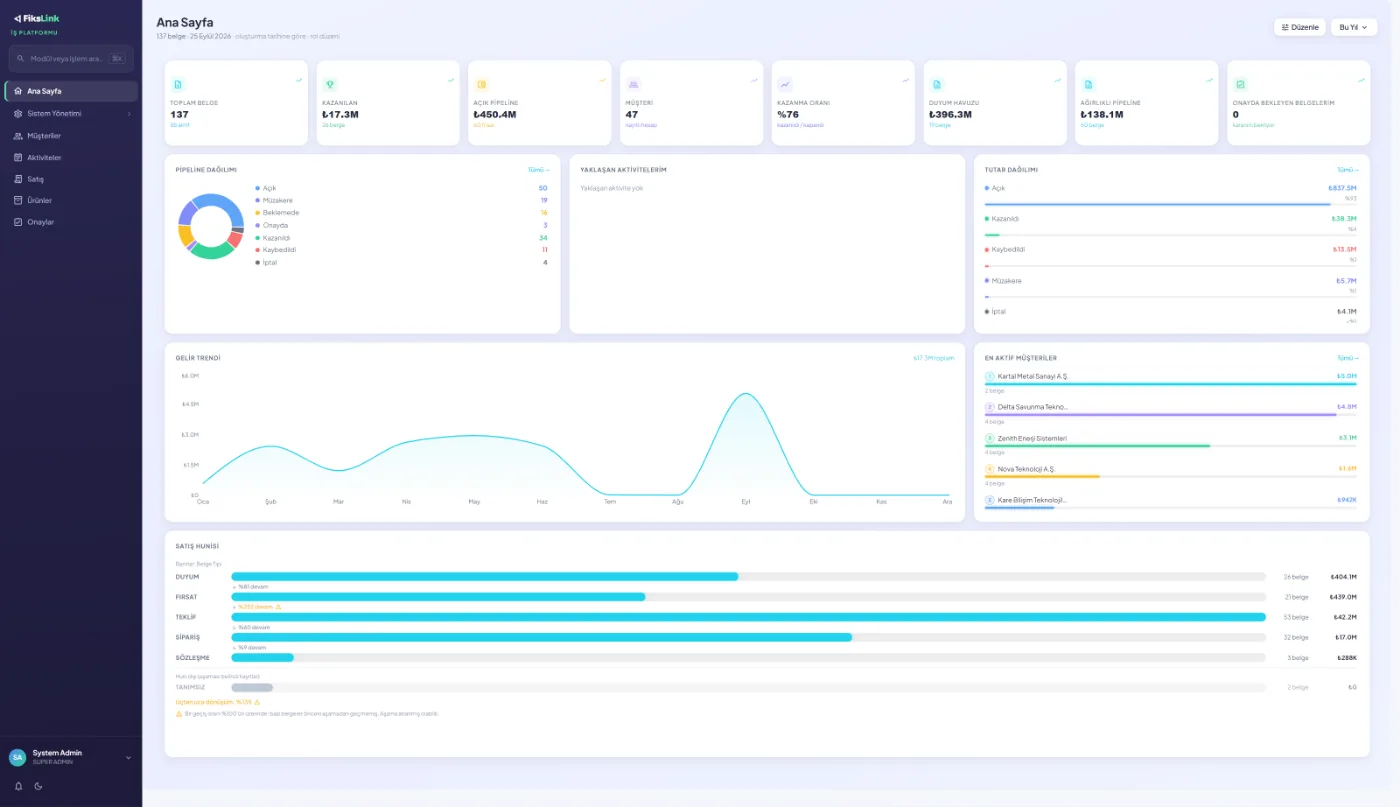Click the Pipeline Dağılımı donut chart
Viewport: 1400px width, 807px height.
[210, 226]
